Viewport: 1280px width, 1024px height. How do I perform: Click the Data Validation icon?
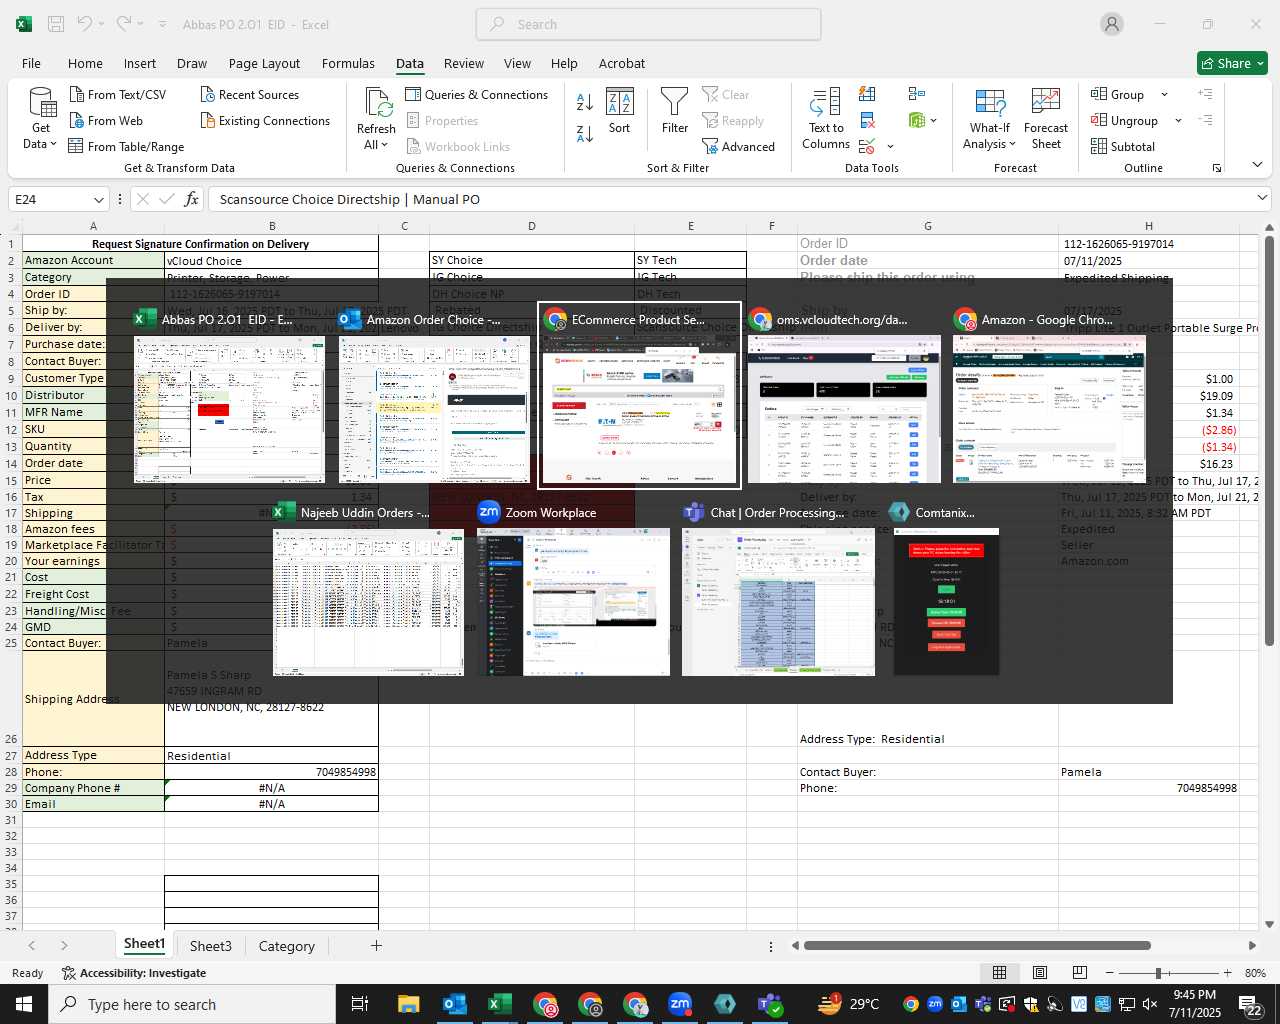867,146
